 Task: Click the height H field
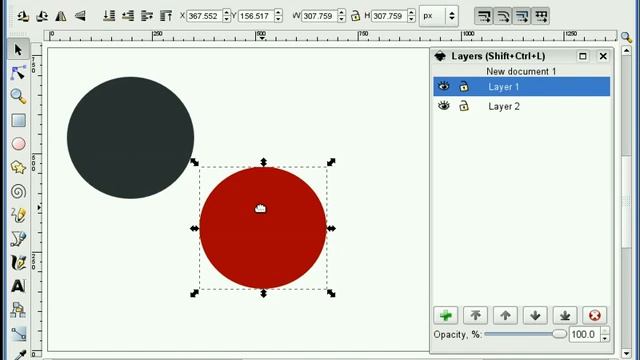390,16
